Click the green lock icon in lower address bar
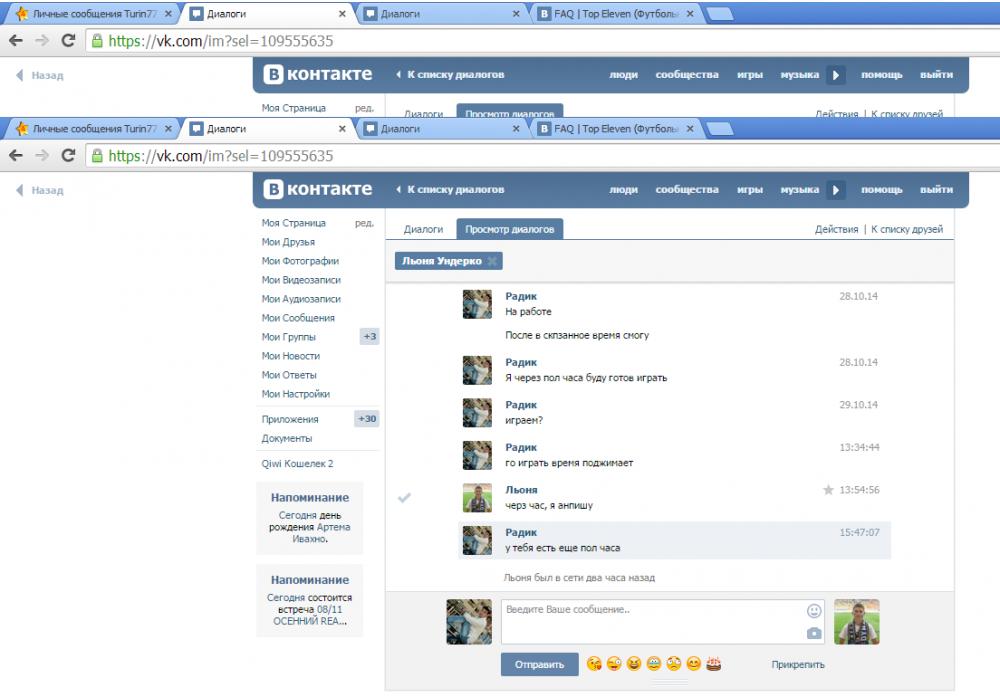Image resolution: width=1000 pixels, height=700 pixels. tap(97, 156)
